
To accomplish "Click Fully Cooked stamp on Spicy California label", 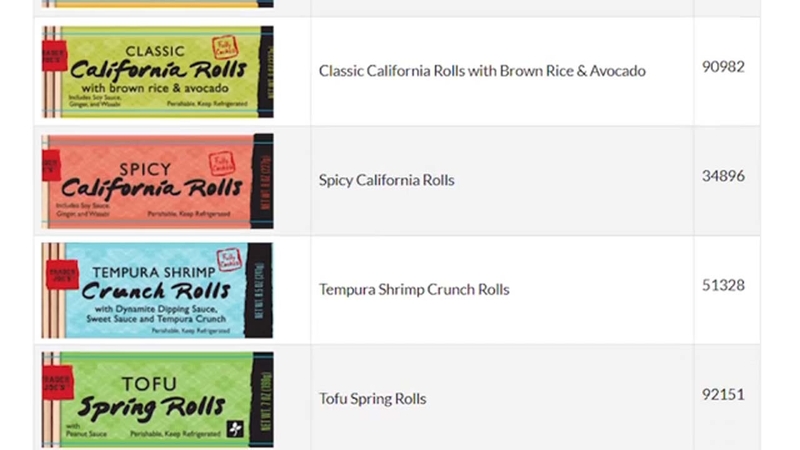I will click(222, 163).
